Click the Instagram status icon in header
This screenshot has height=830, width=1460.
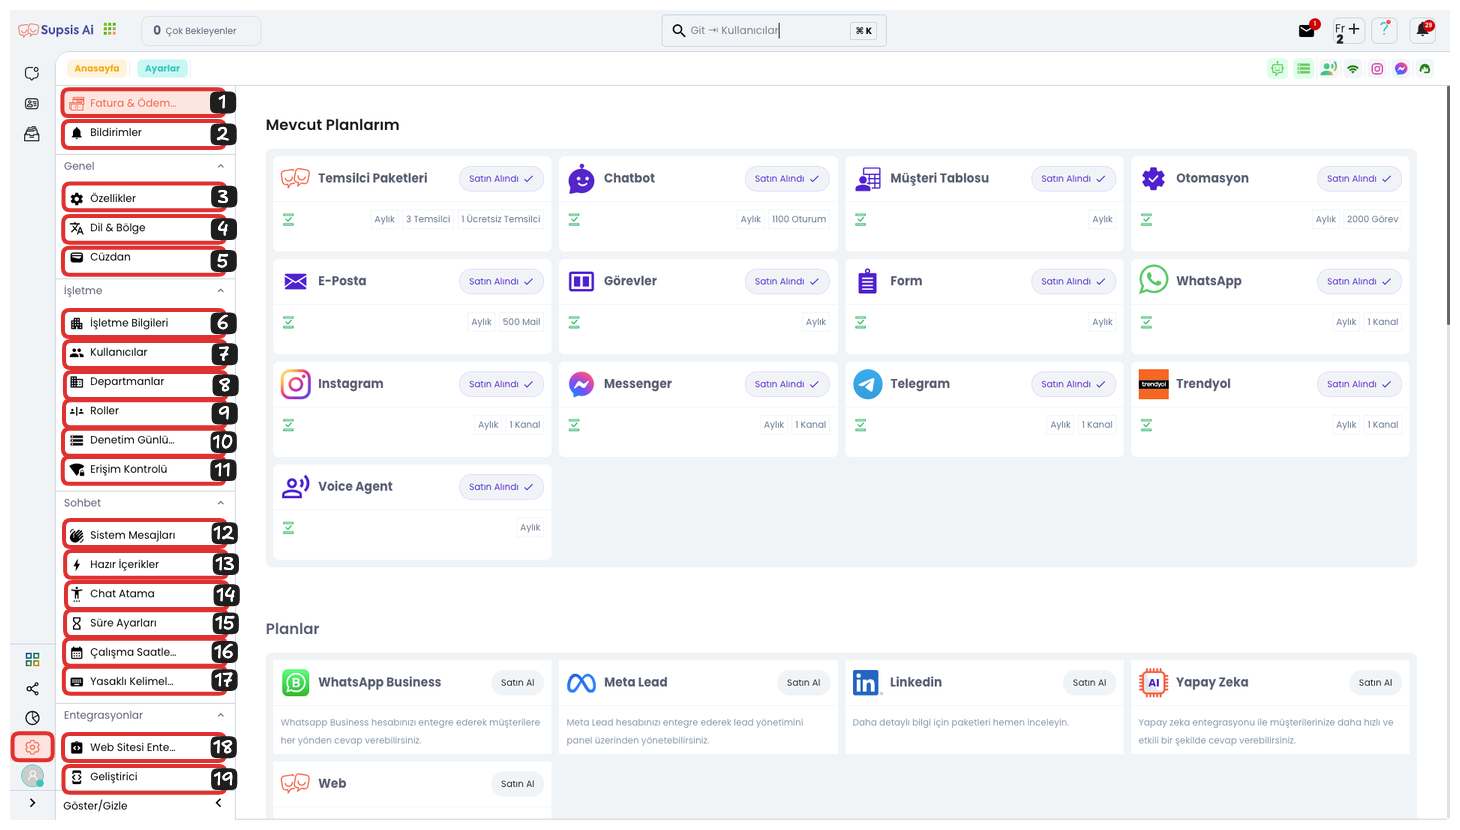[x=1377, y=69]
